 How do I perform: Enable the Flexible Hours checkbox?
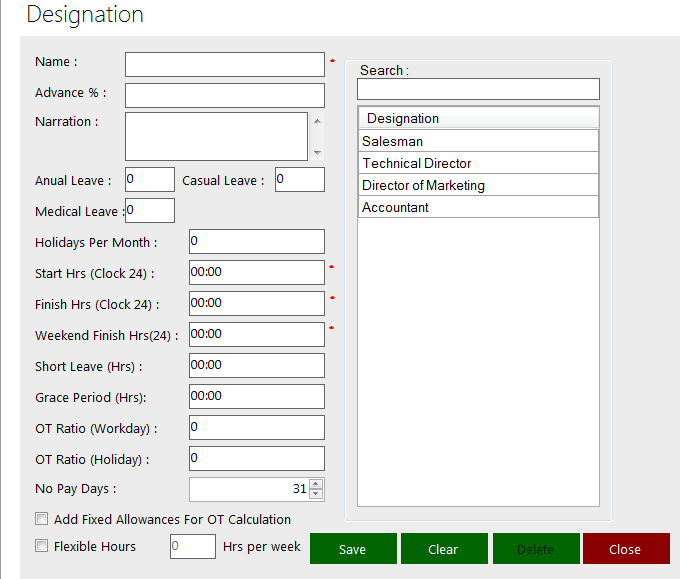[41, 546]
